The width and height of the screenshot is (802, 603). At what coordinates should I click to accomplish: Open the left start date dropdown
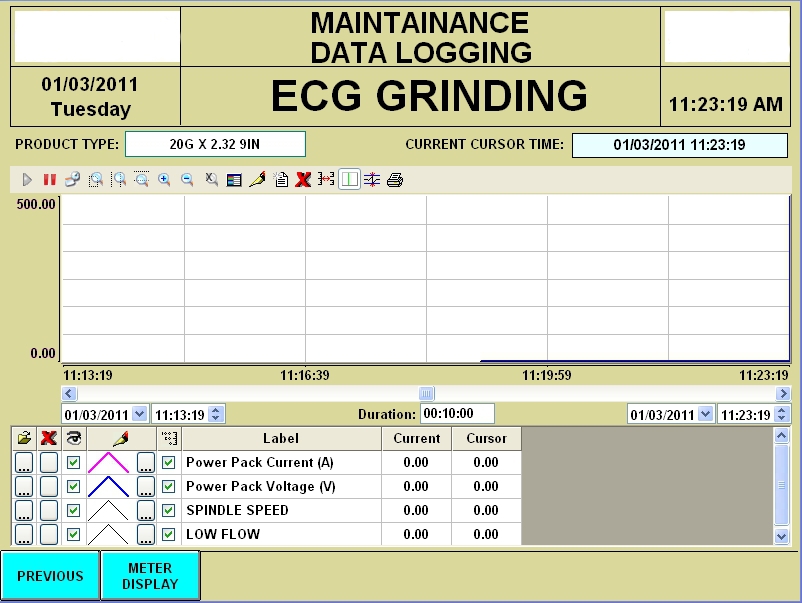coord(137,413)
